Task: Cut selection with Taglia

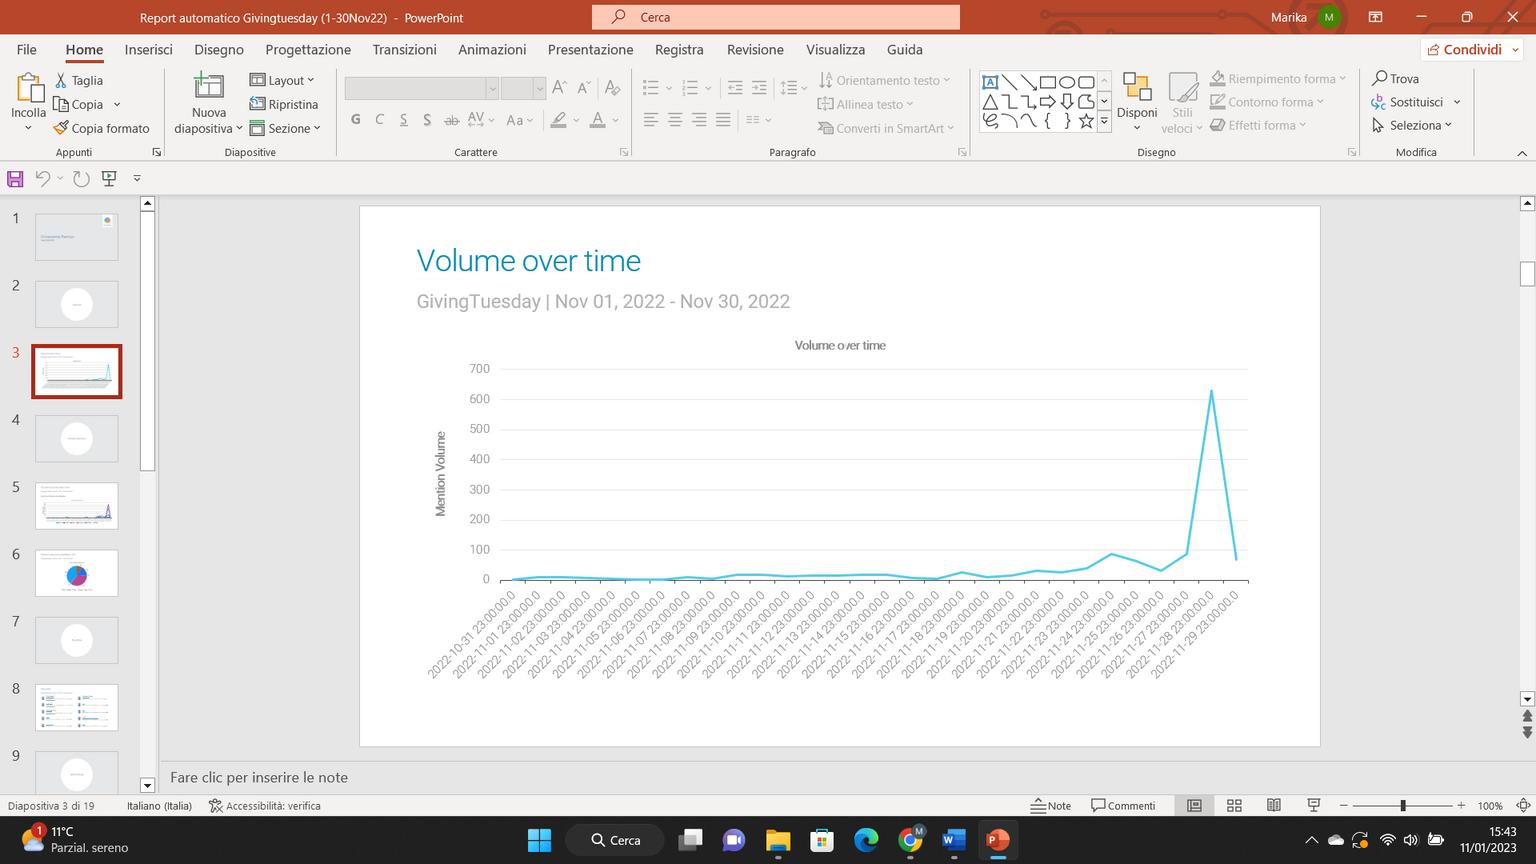Action: click(x=79, y=80)
